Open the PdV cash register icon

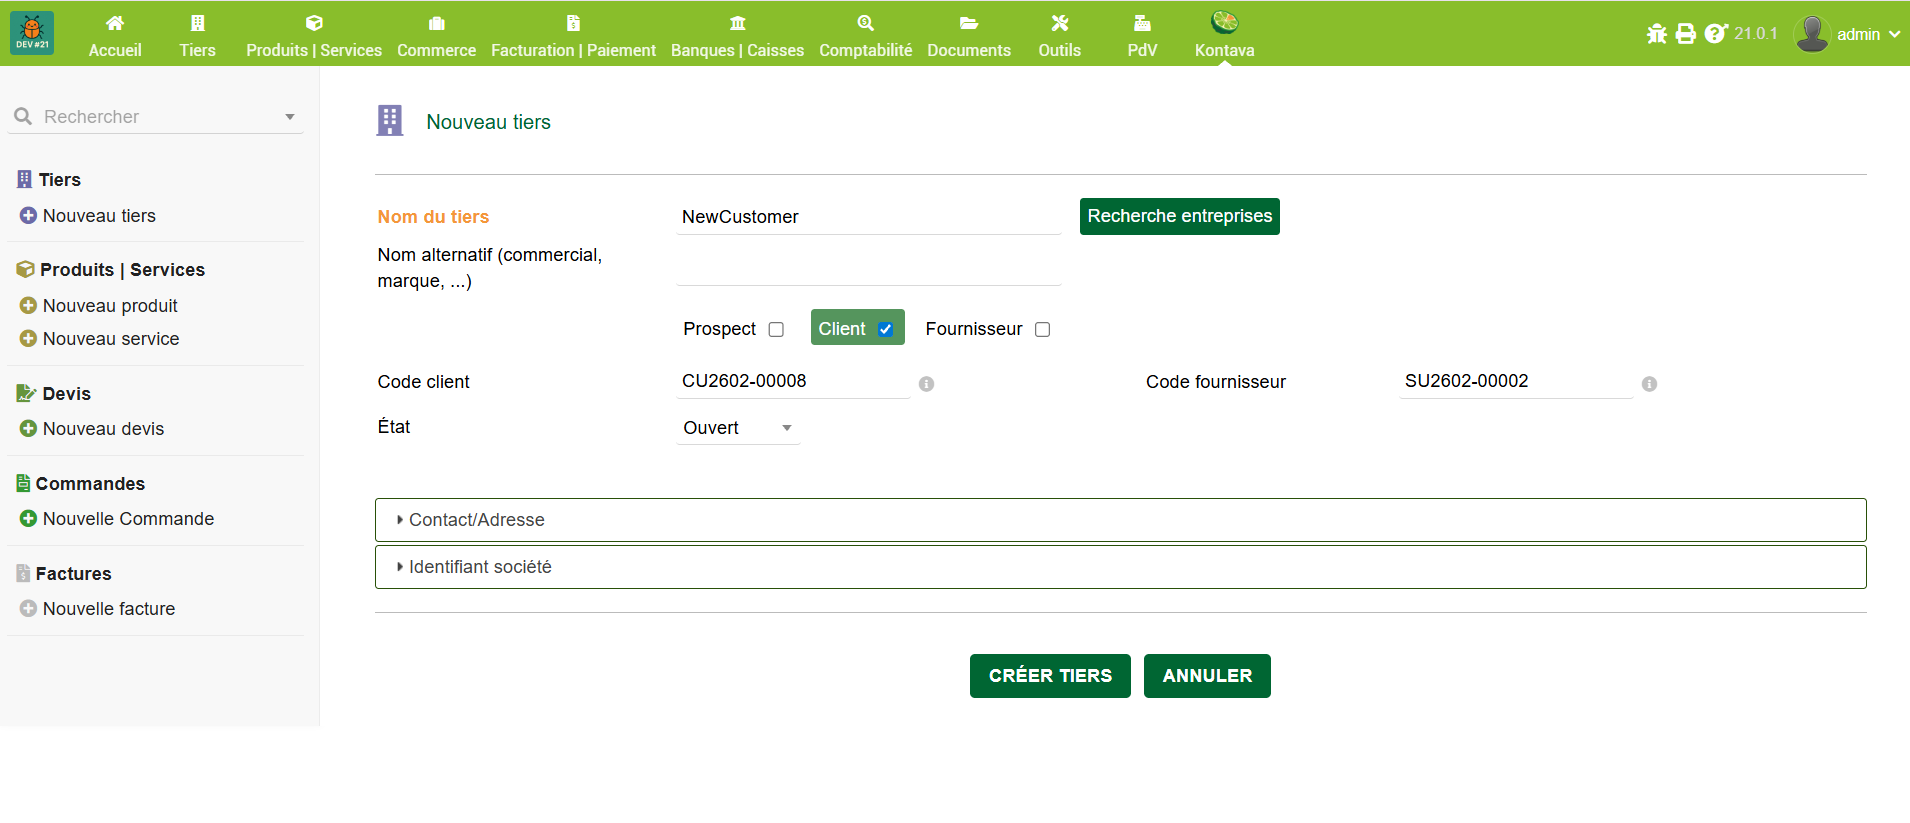click(1142, 23)
